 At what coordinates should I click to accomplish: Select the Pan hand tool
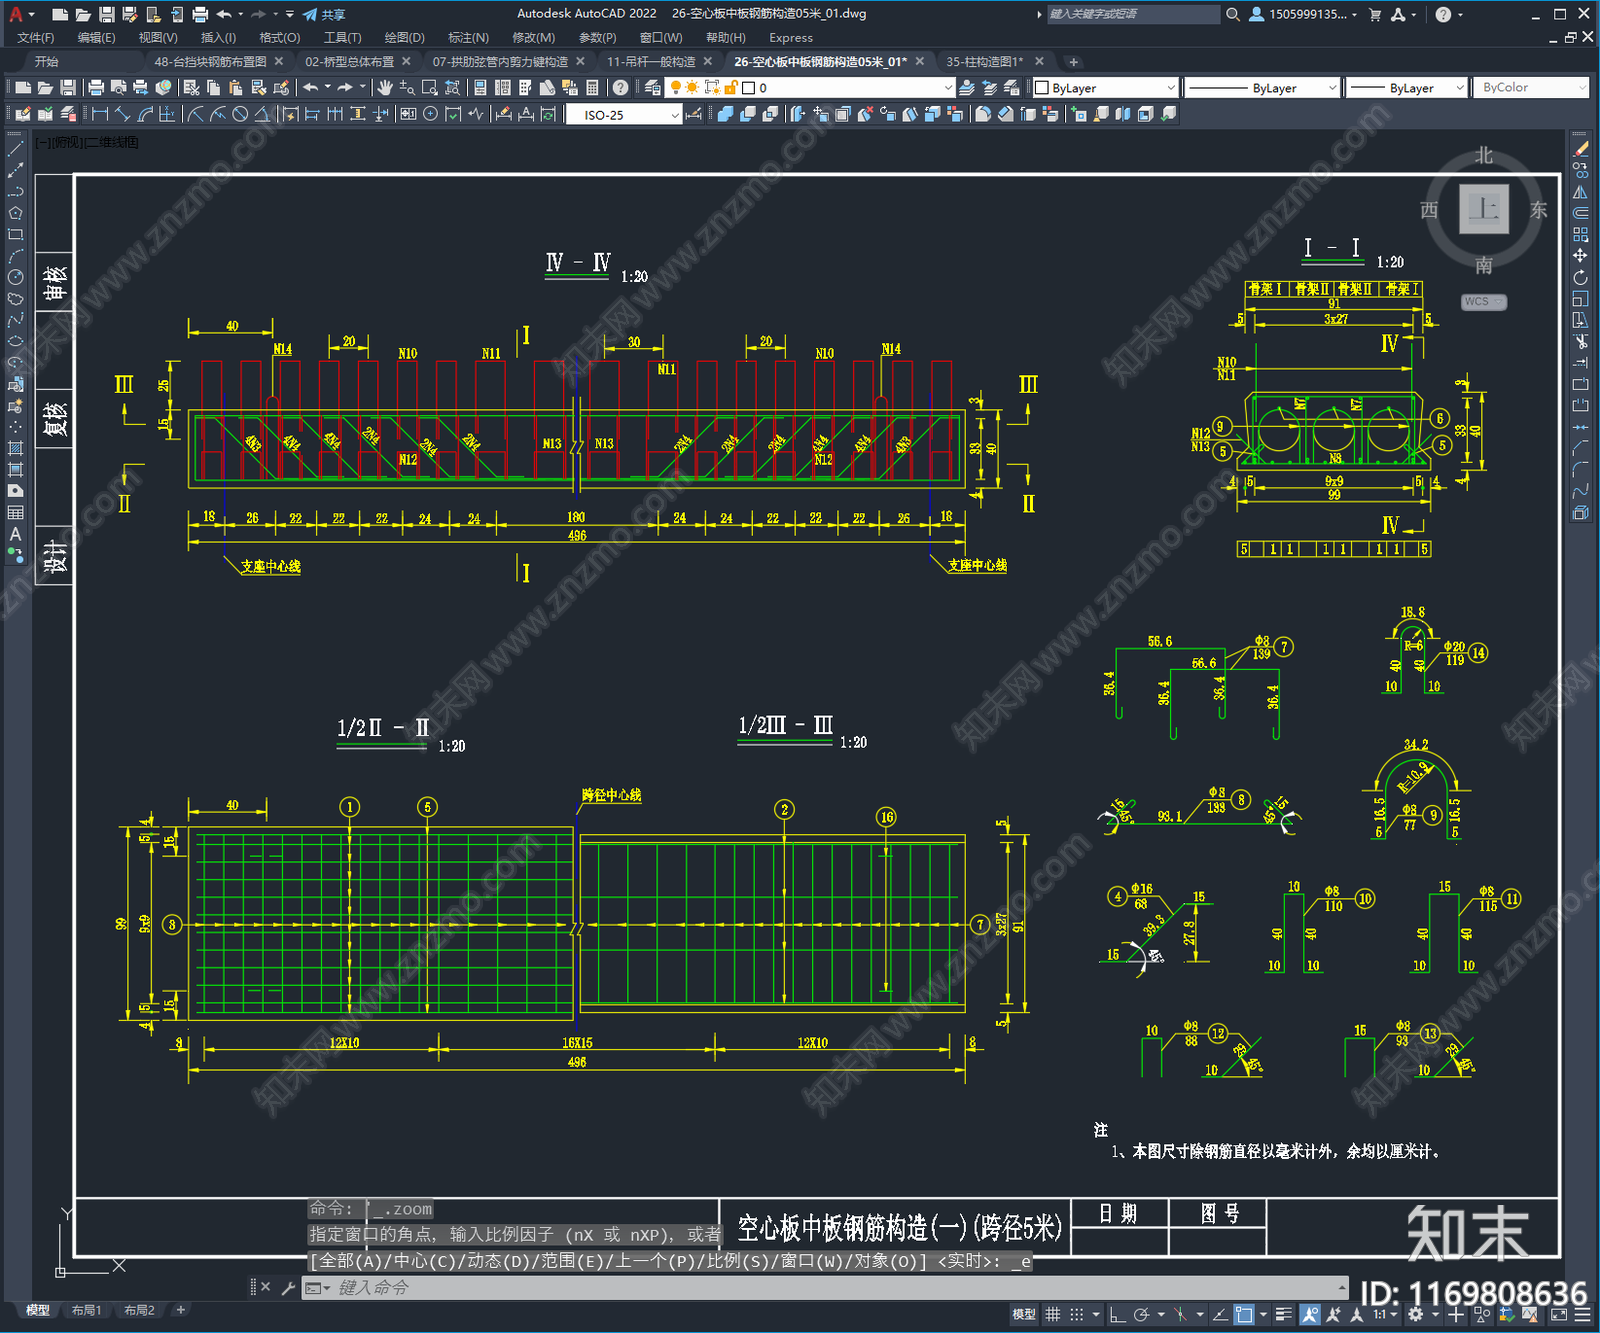pos(385,88)
